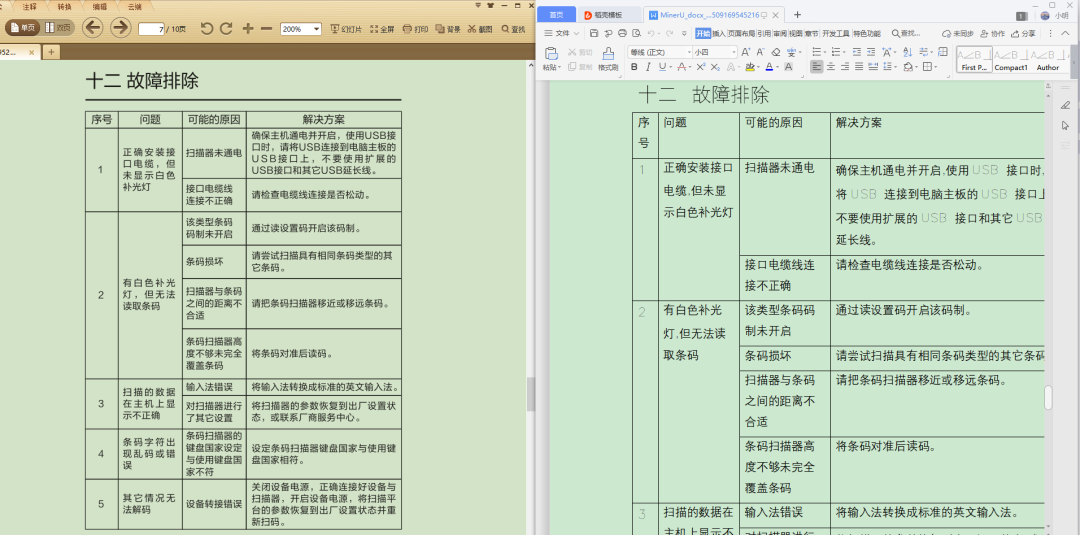Open the 编辑 tab in PDF reader

tap(99, 6)
